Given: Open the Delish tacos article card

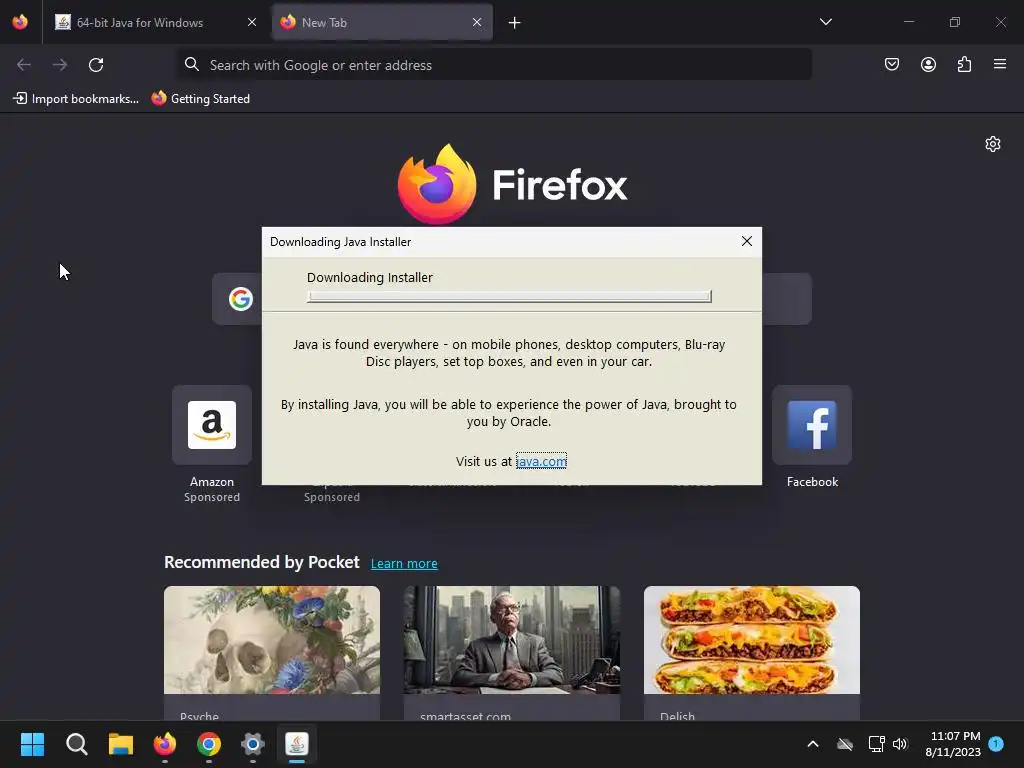Looking at the screenshot, I should [752, 653].
